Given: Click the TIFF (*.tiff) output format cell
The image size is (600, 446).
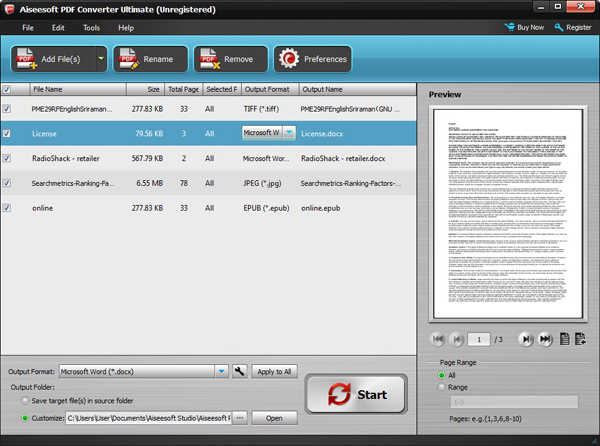Looking at the screenshot, I should pyautogui.click(x=261, y=109).
